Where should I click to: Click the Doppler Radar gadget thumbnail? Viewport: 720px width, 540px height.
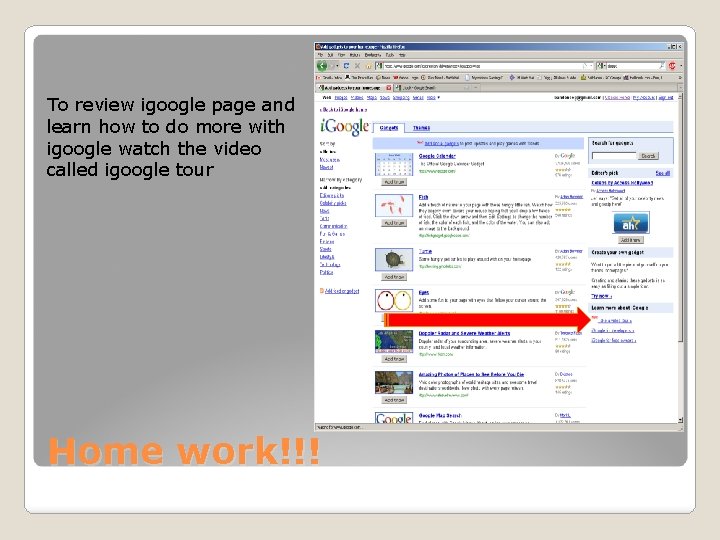(394, 341)
